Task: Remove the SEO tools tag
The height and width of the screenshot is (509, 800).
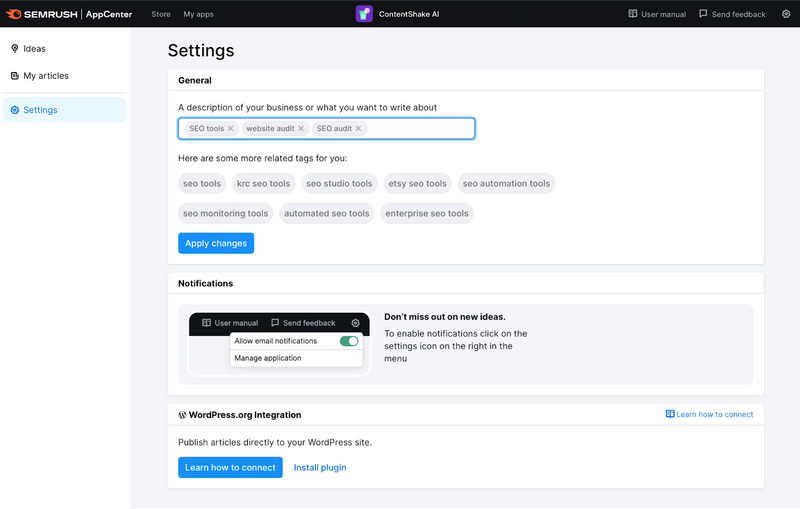Action: click(231, 129)
